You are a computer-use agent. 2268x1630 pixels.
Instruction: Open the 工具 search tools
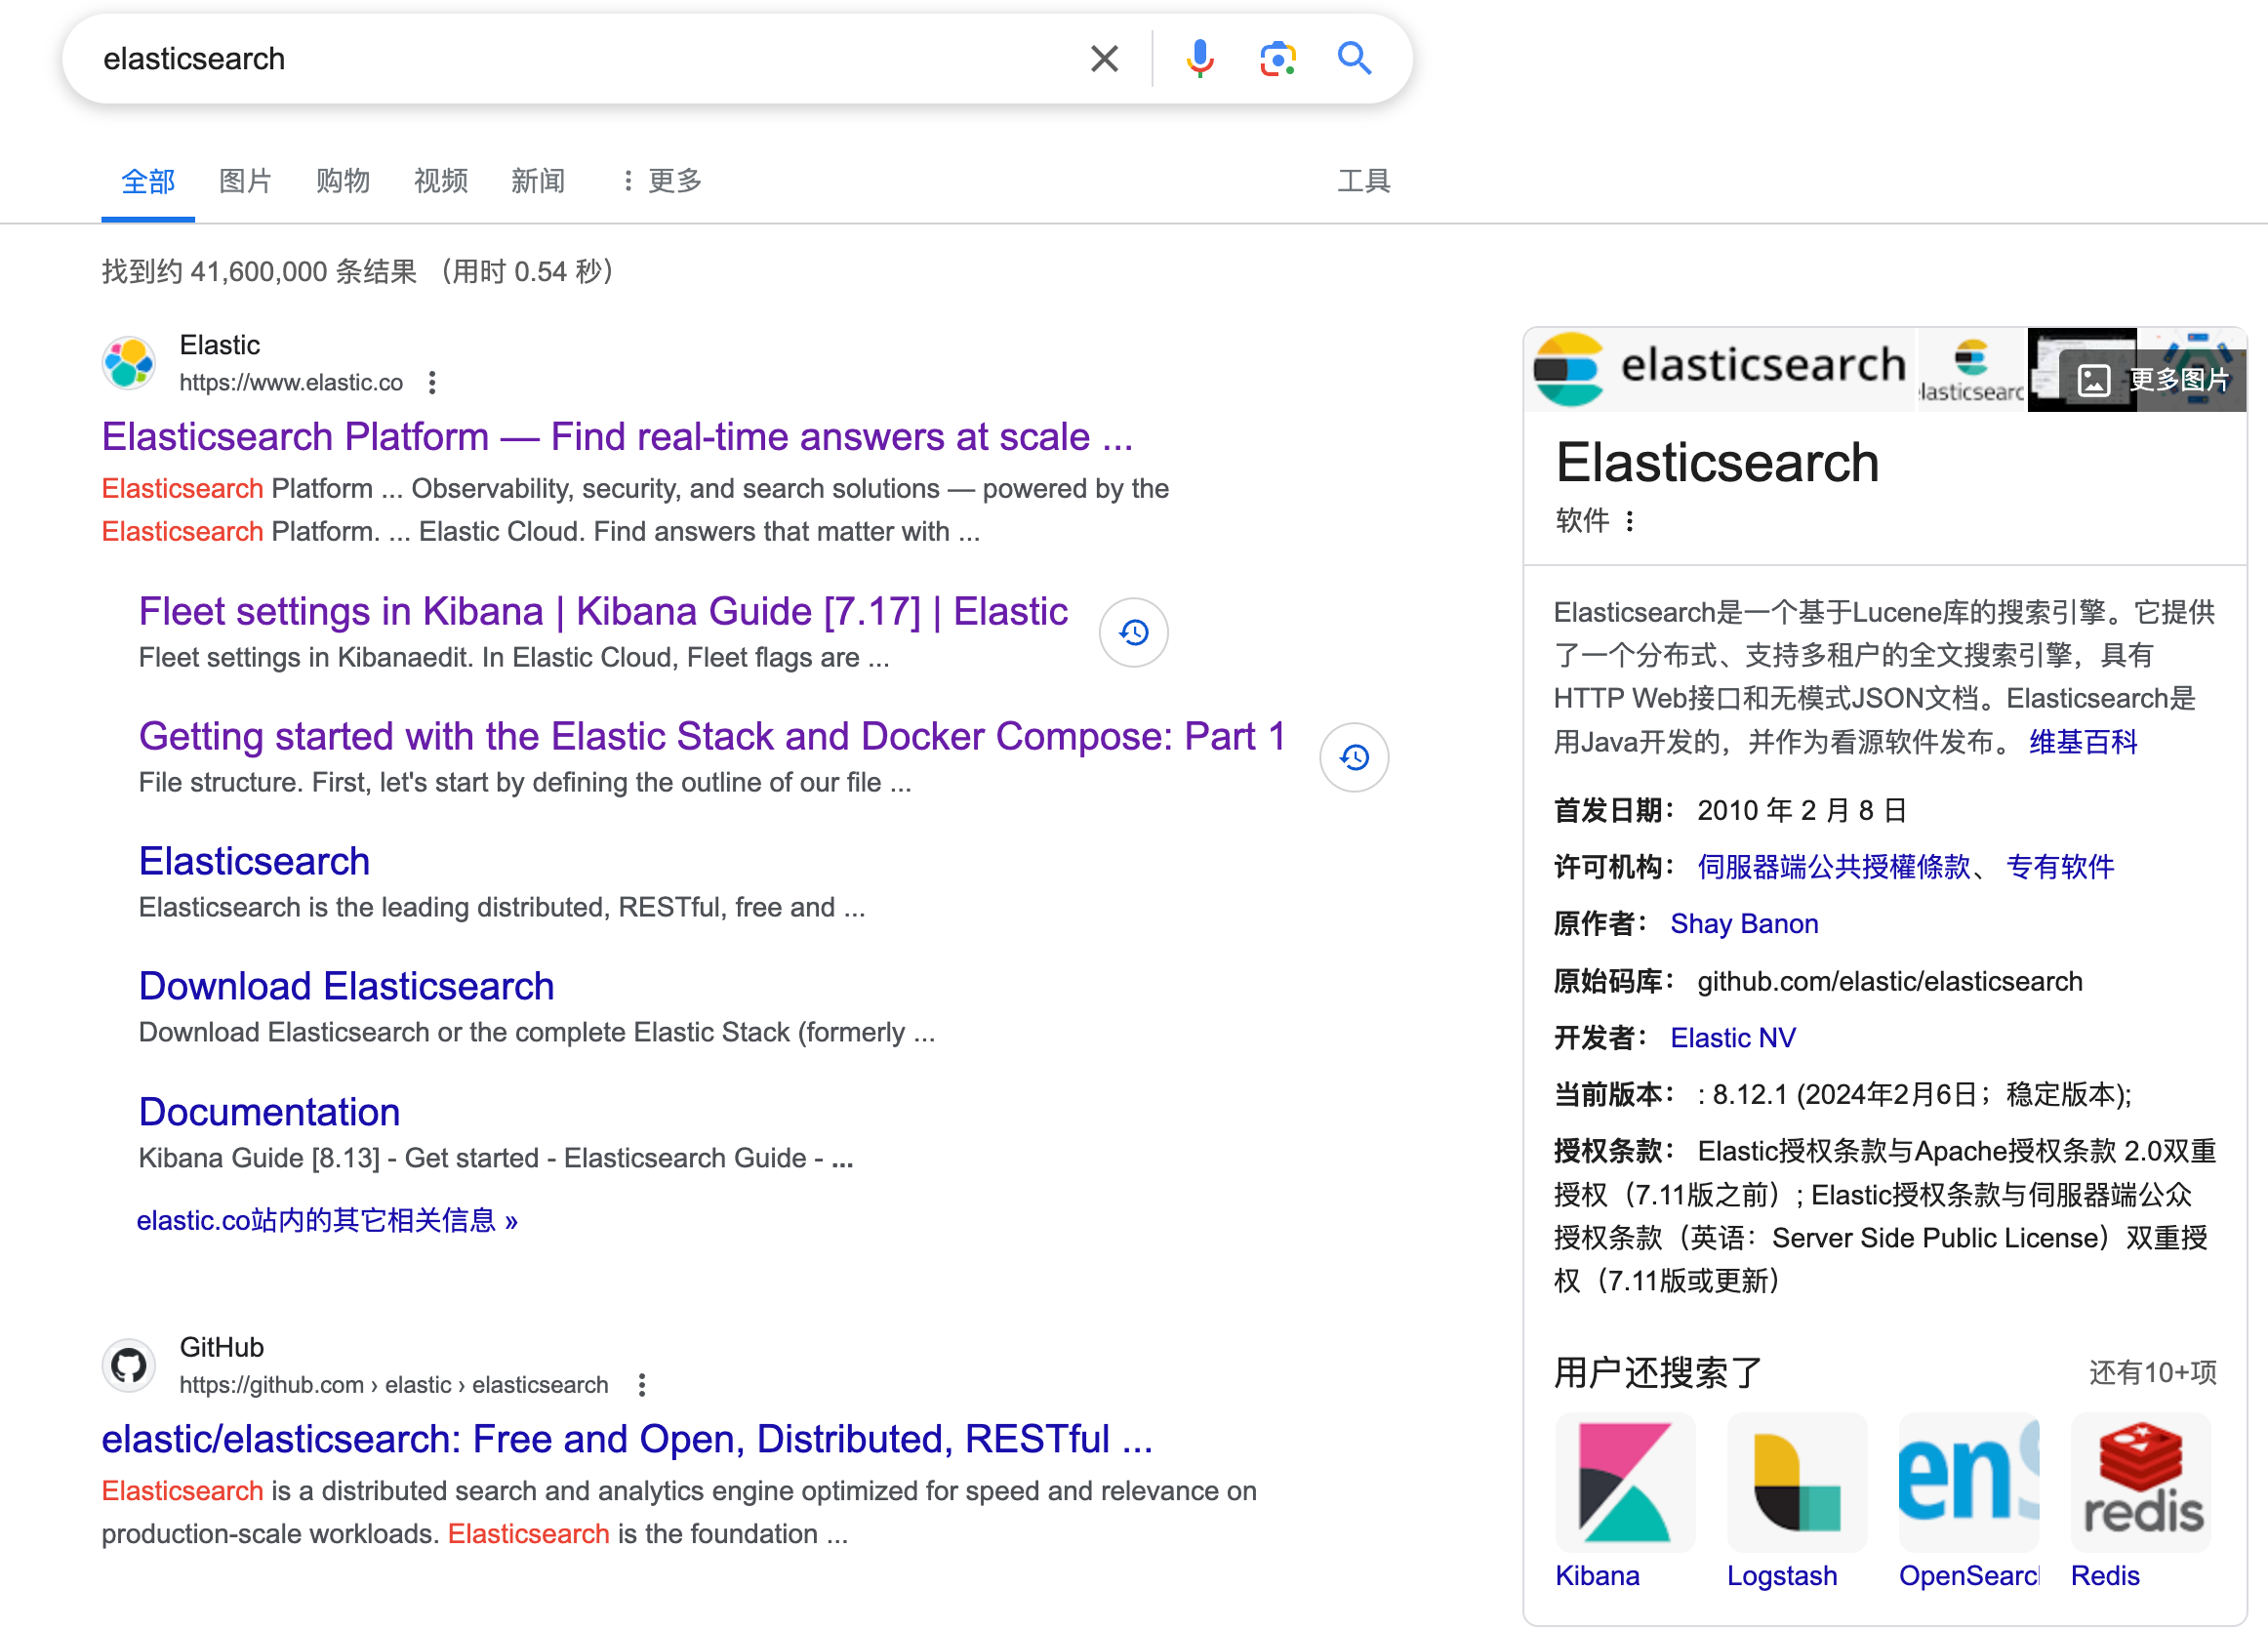click(x=1364, y=181)
